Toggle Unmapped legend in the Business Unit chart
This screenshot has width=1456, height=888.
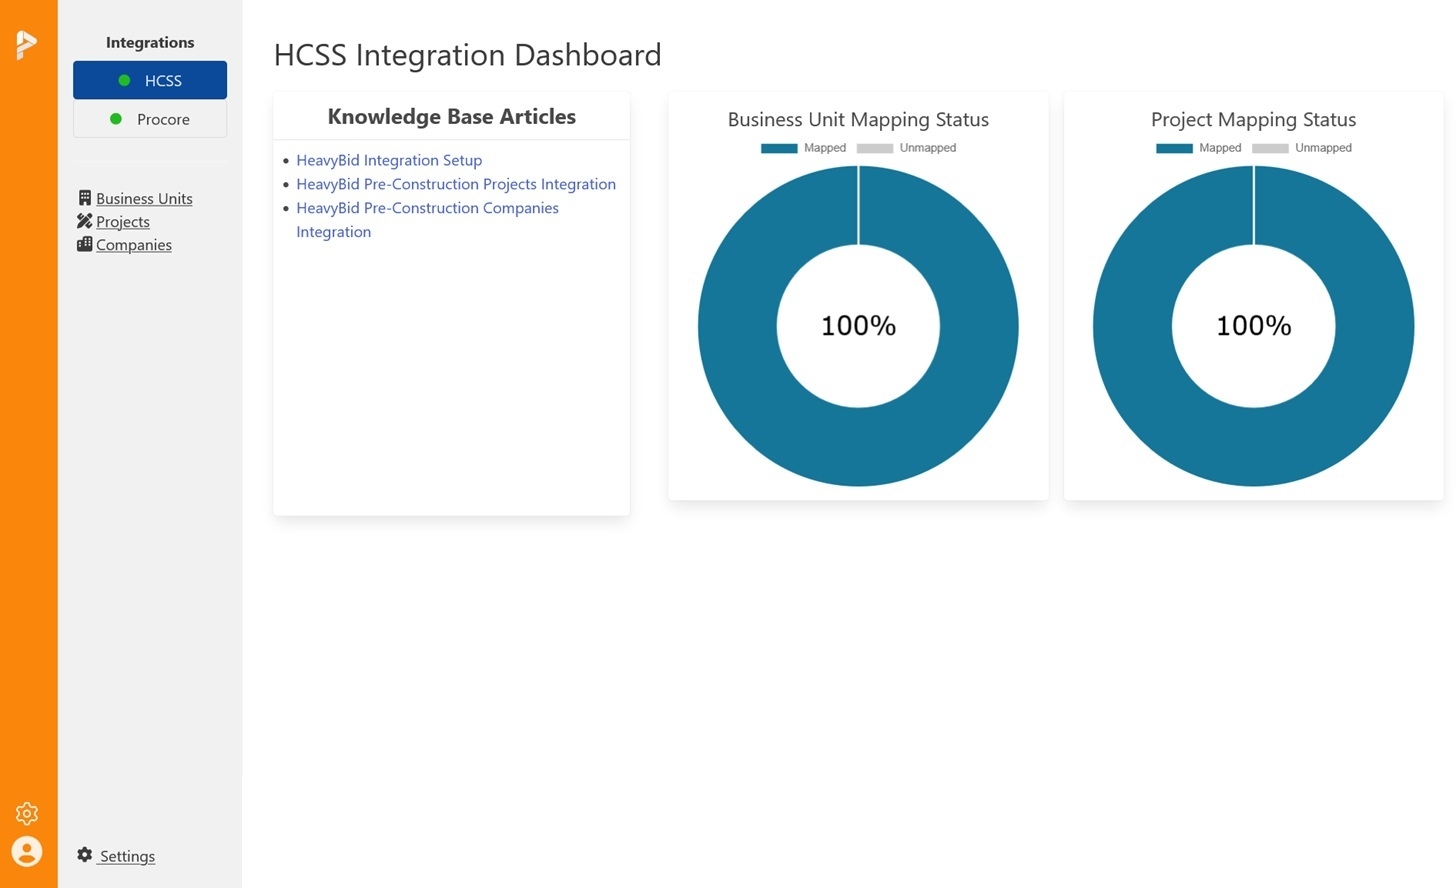906,148
